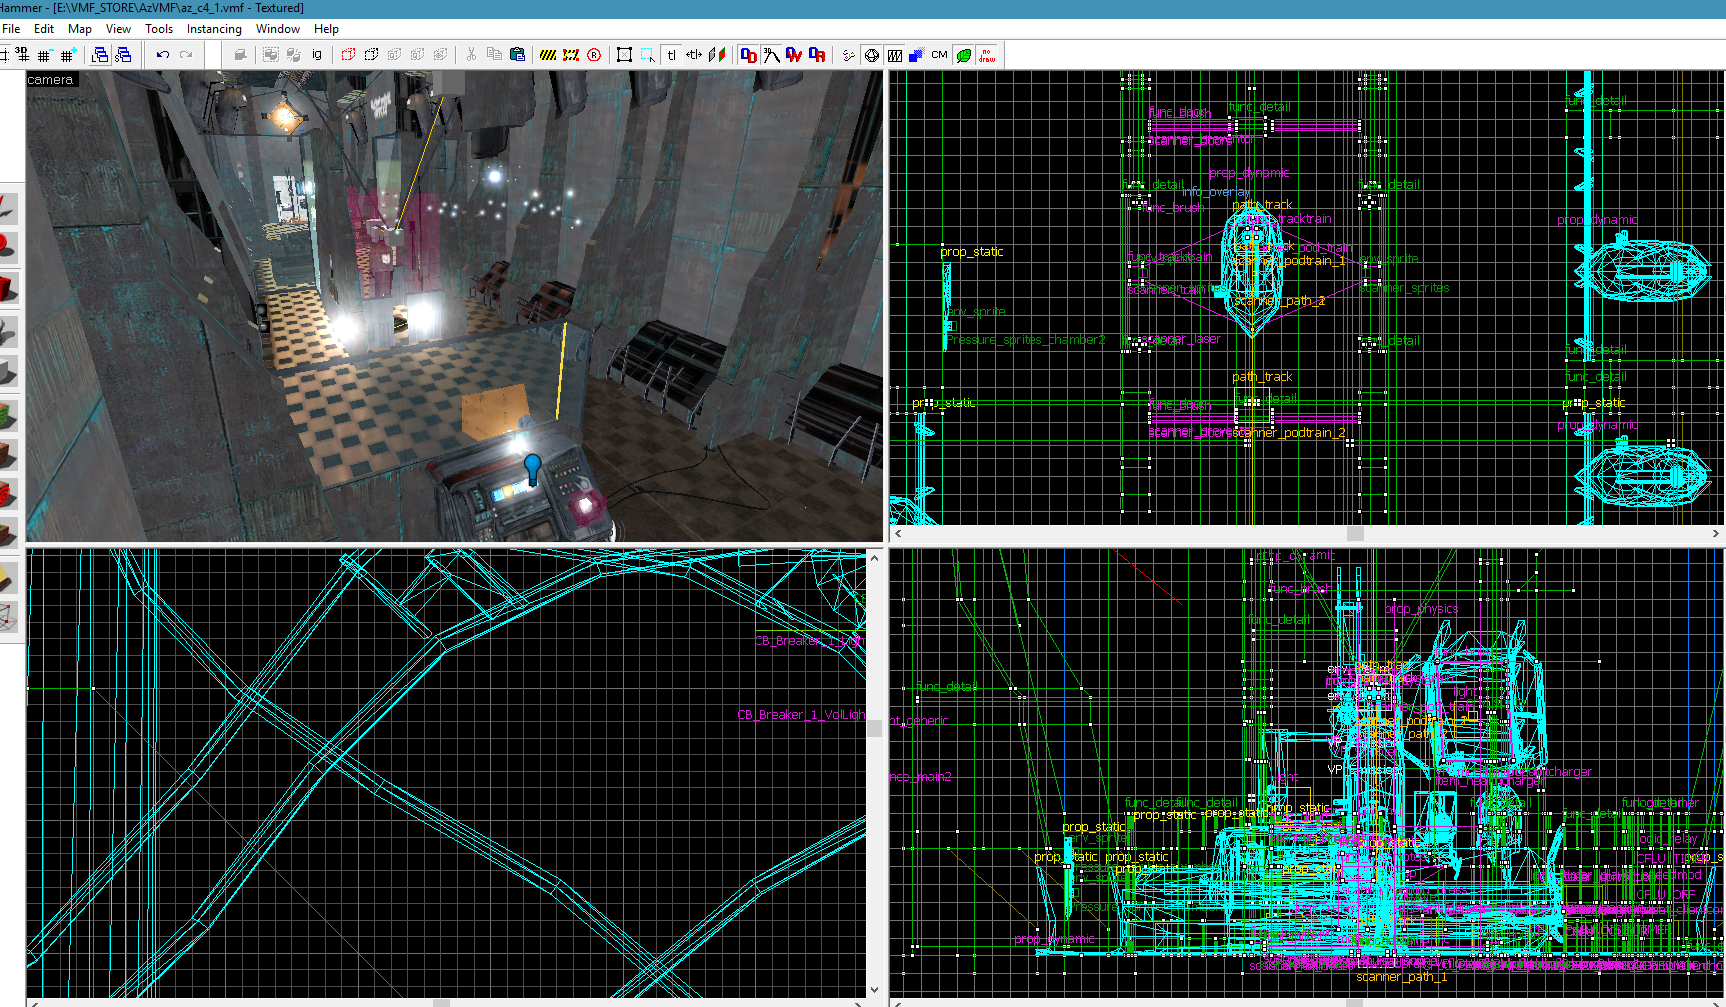Open the Map menu

[x=80, y=29]
